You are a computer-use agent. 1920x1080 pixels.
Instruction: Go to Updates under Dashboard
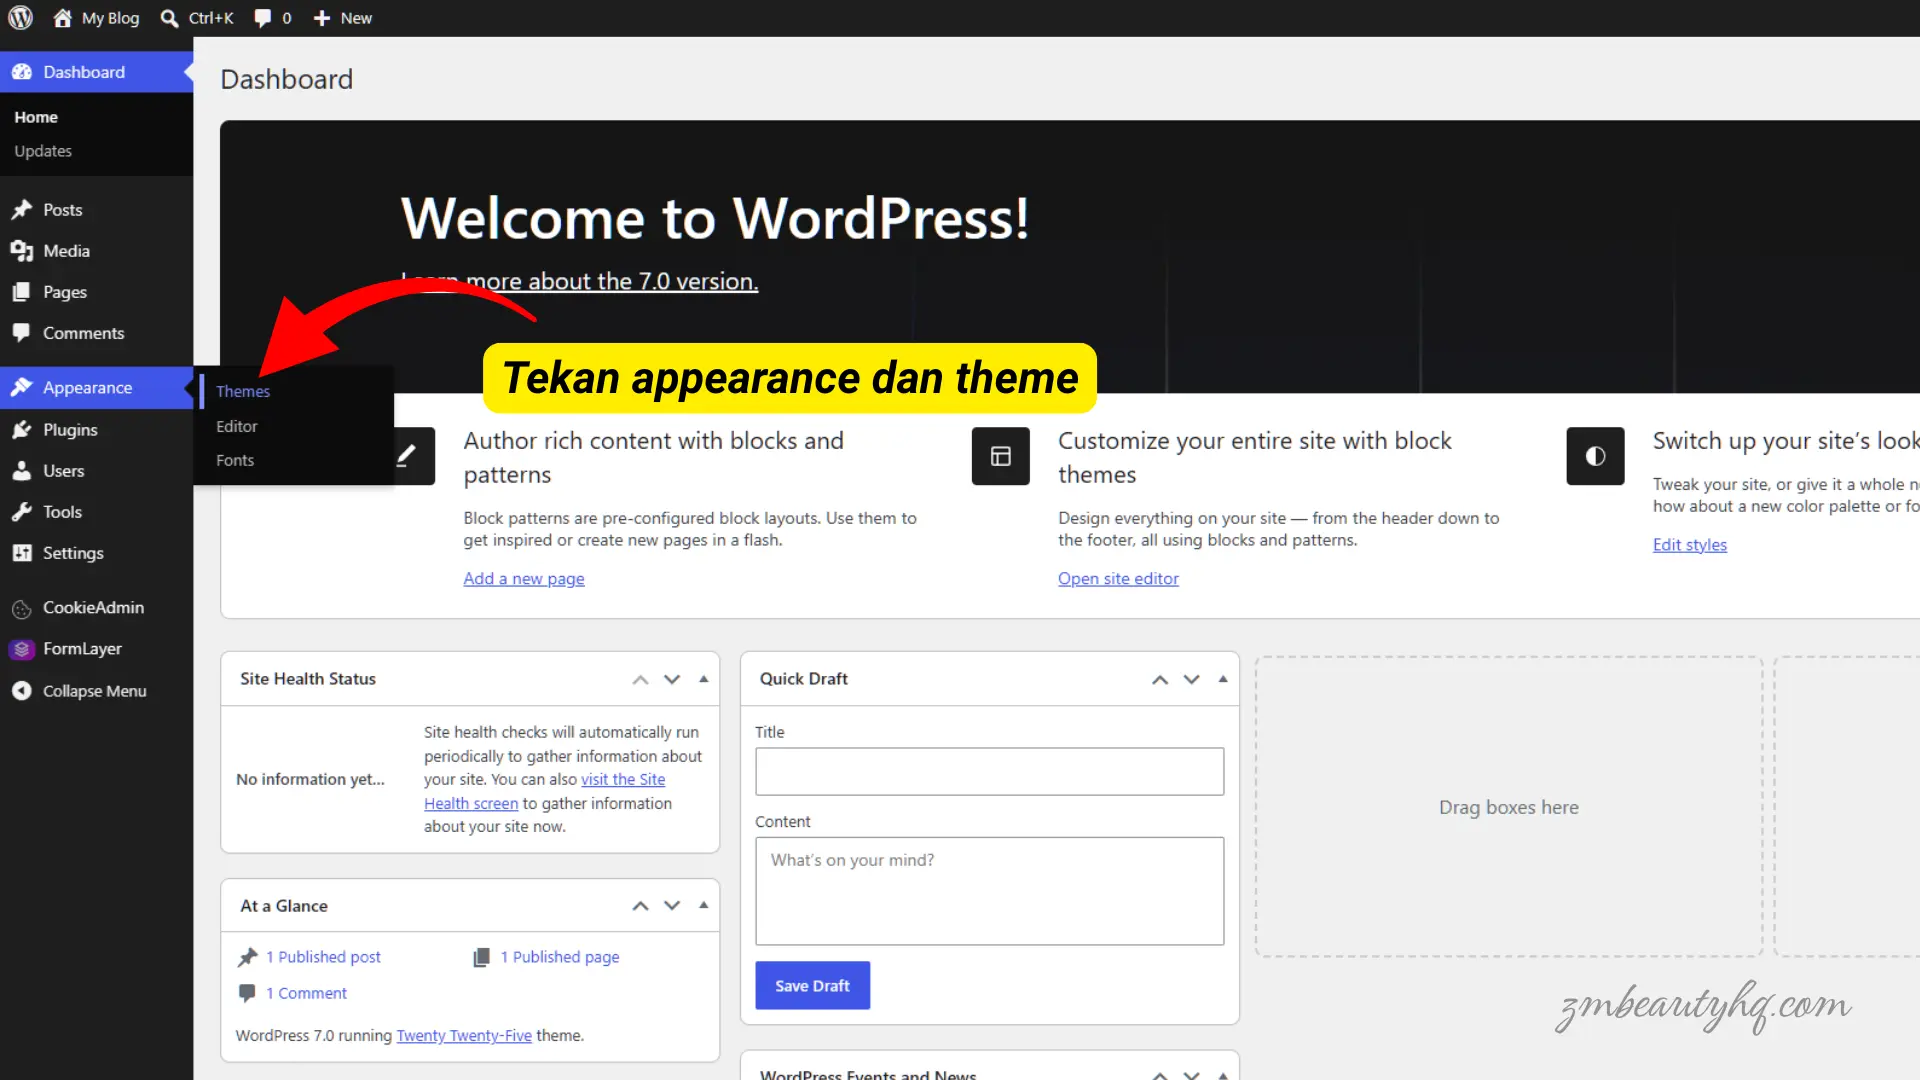coord(43,151)
